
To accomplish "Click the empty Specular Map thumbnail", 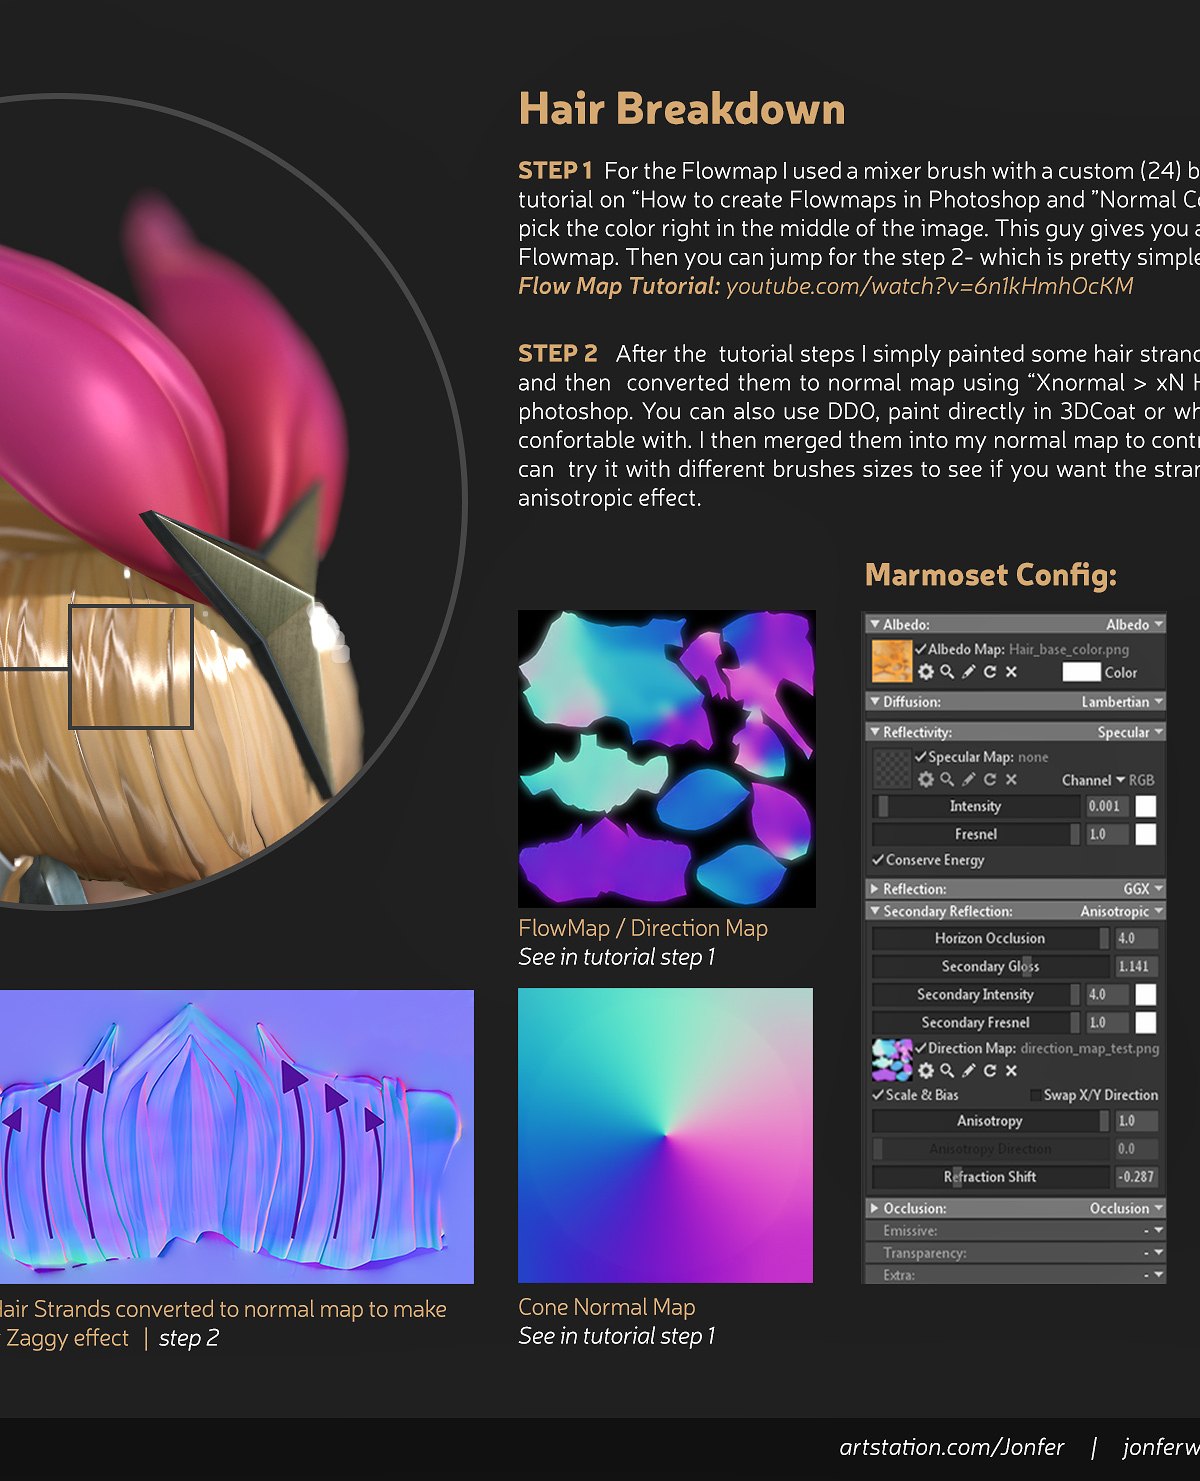I will (892, 769).
